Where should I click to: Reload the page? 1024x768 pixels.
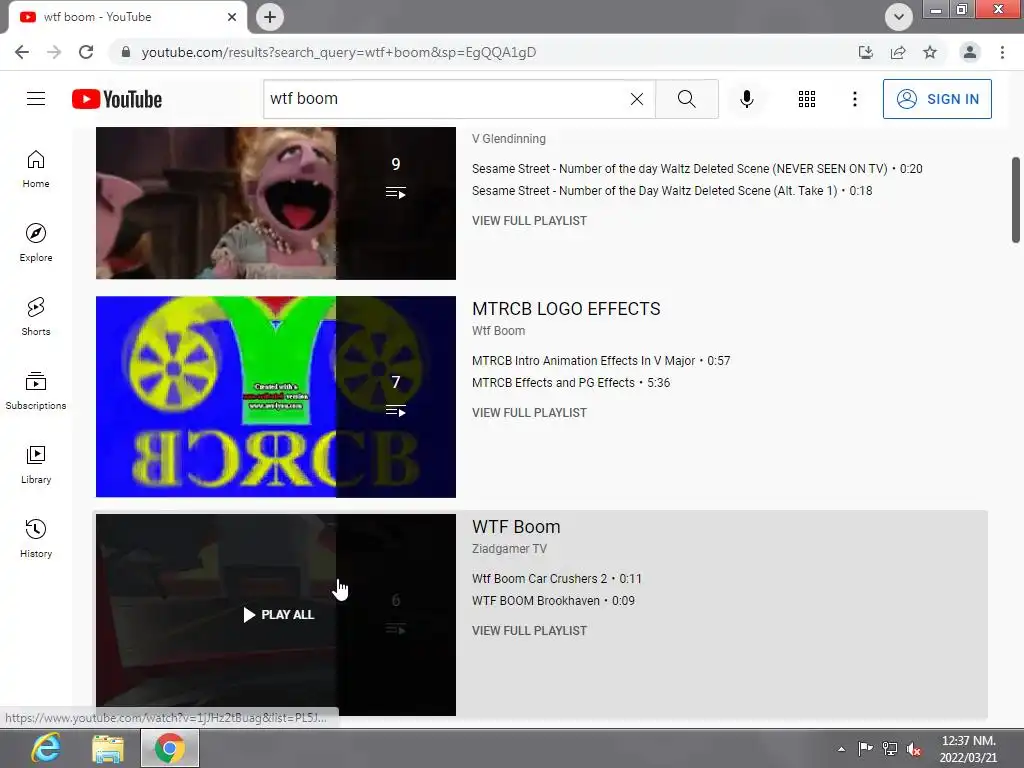(x=86, y=52)
